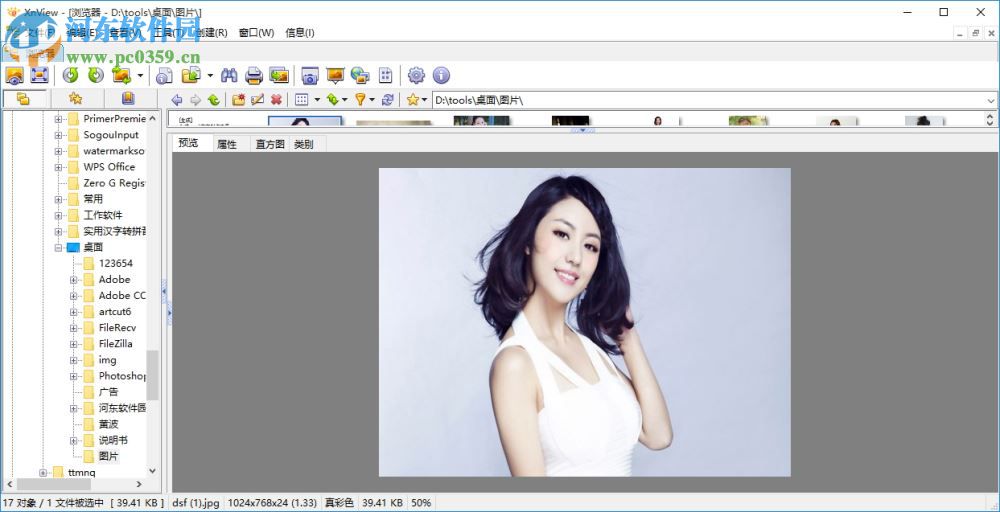
Task: Open the 创建(R) menu
Action: pyautogui.click(x=211, y=33)
